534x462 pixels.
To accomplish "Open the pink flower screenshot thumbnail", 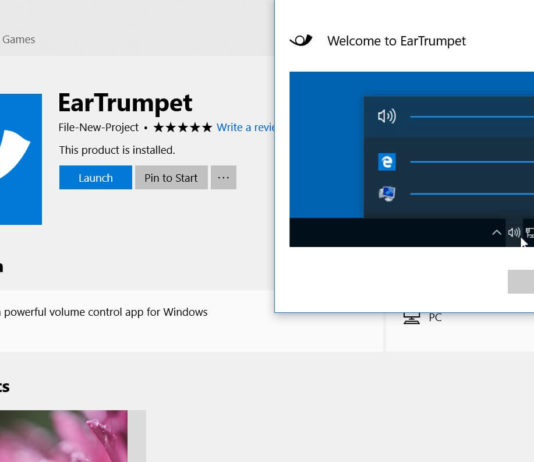I will 64,436.
